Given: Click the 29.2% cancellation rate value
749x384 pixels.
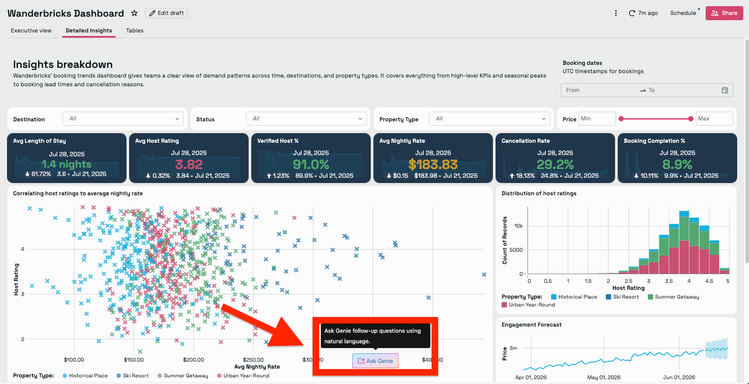Looking at the screenshot, I should point(555,165).
